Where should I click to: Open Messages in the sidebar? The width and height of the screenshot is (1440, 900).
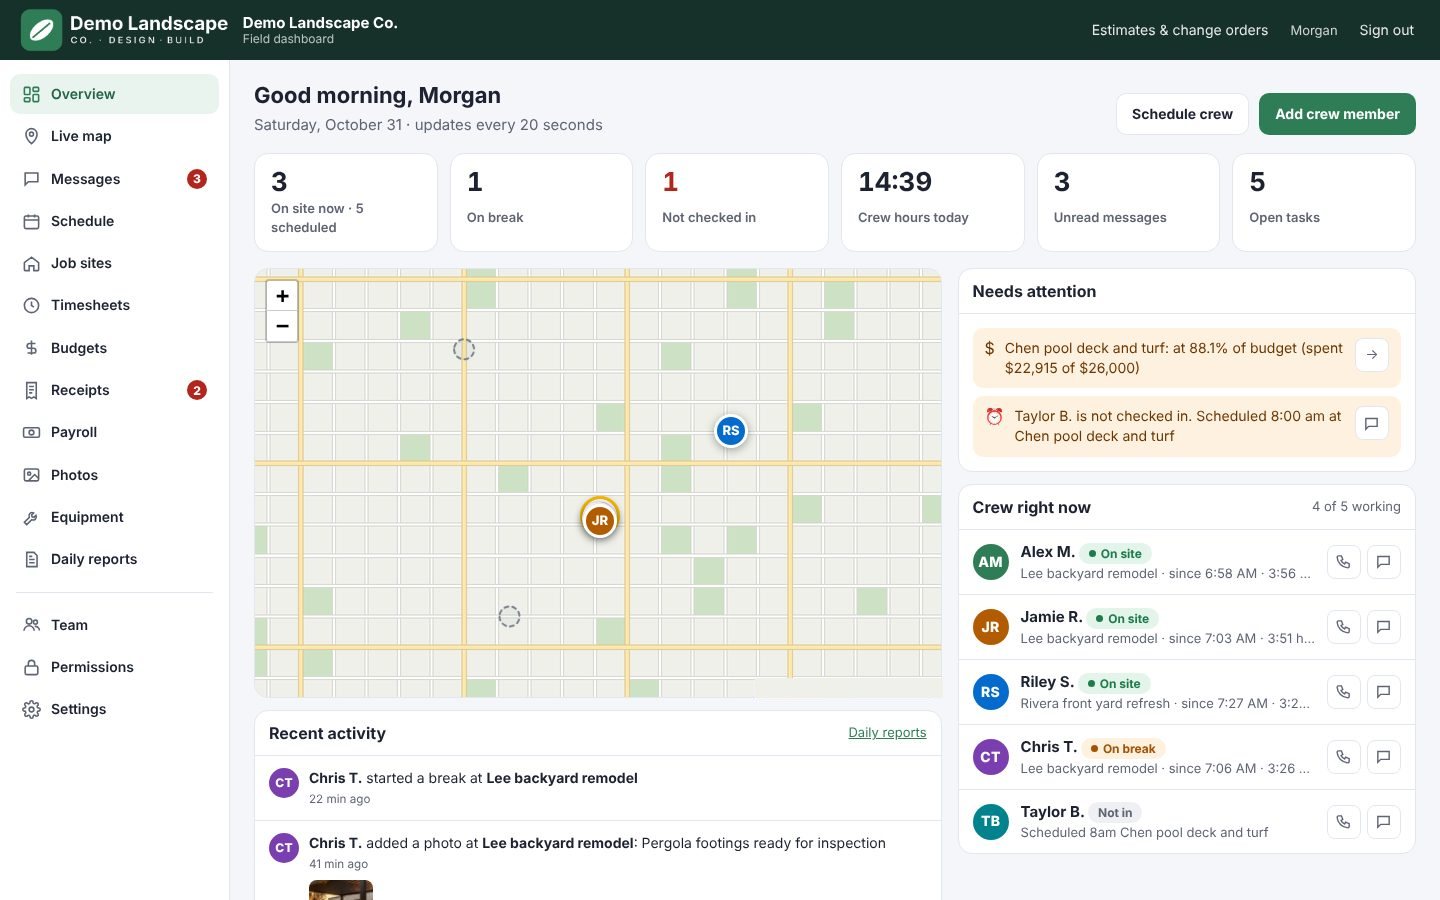click(114, 179)
